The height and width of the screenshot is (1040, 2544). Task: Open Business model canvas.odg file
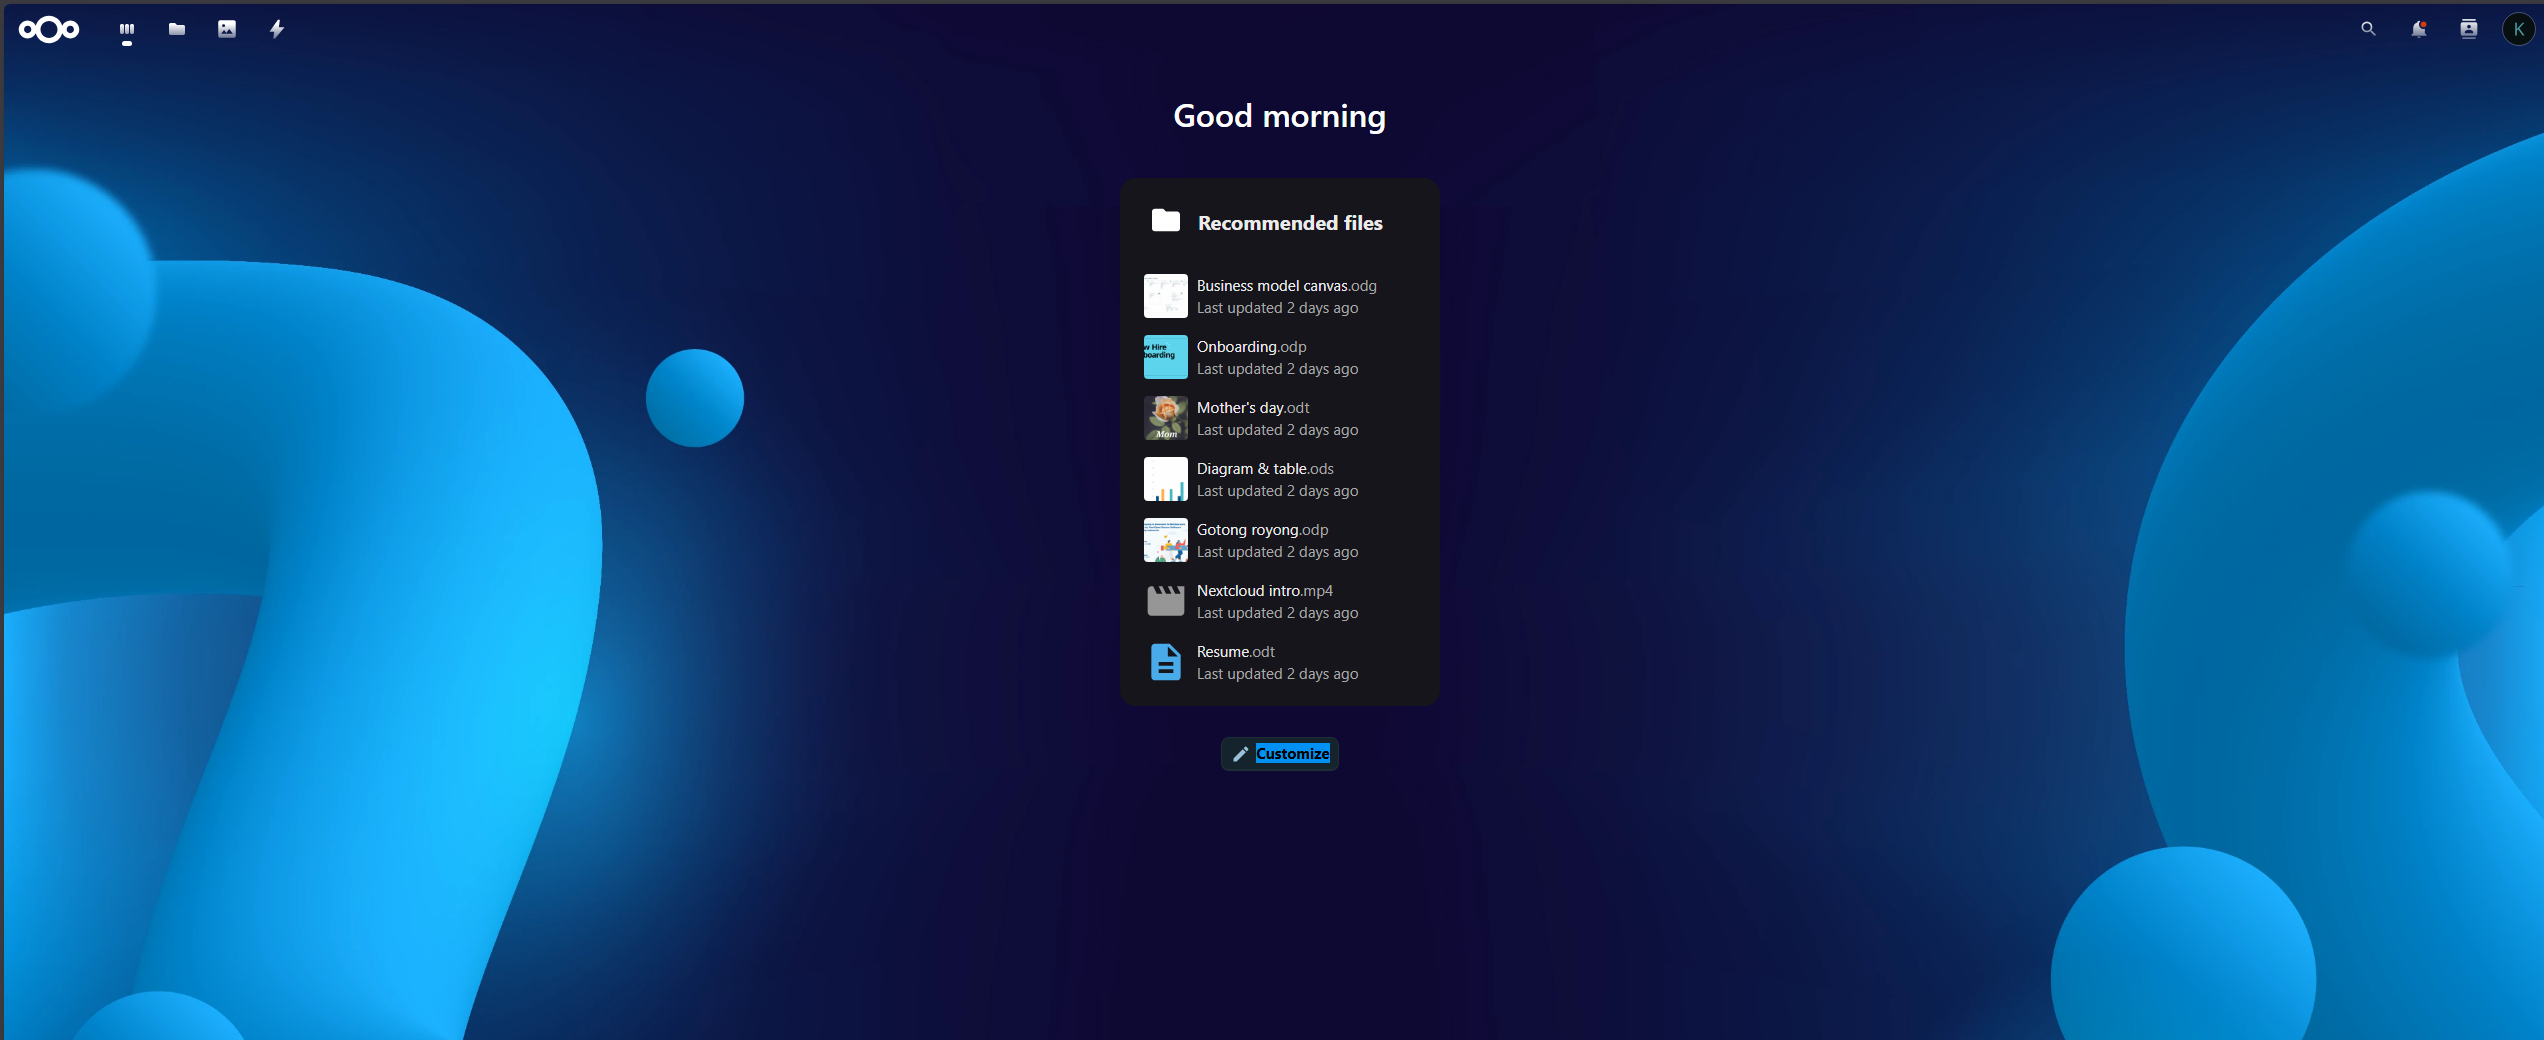tap(1280, 296)
